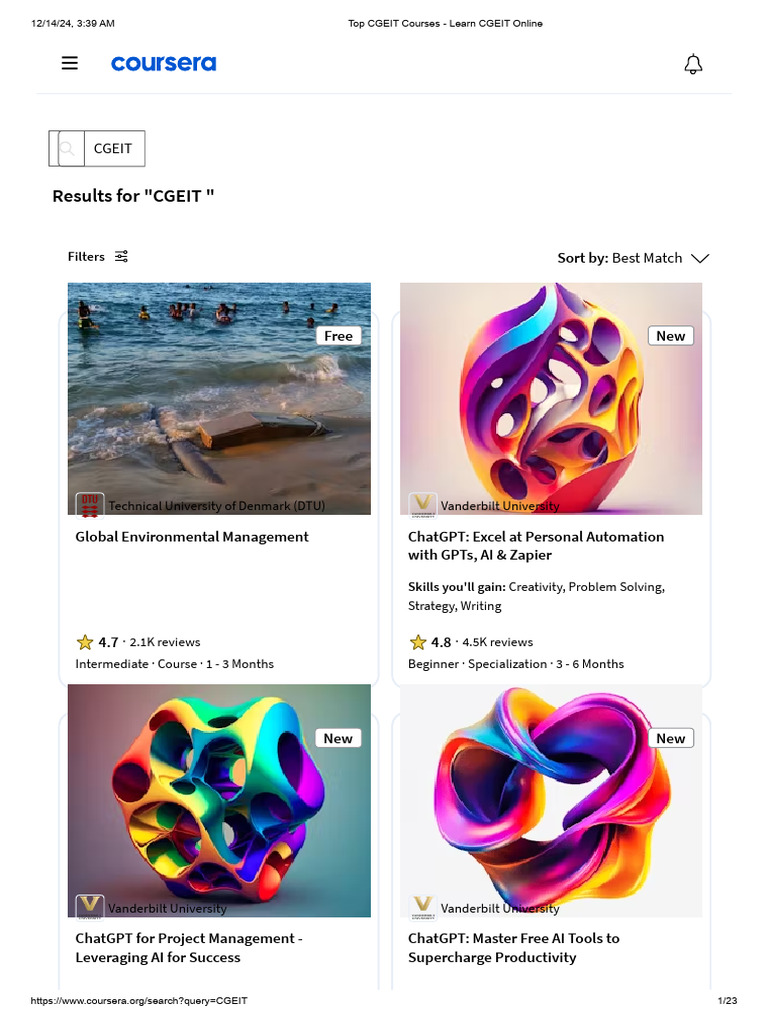The image size is (768, 1024).
Task: Open ChatGPT for Project Management course title
Action: point(189,948)
